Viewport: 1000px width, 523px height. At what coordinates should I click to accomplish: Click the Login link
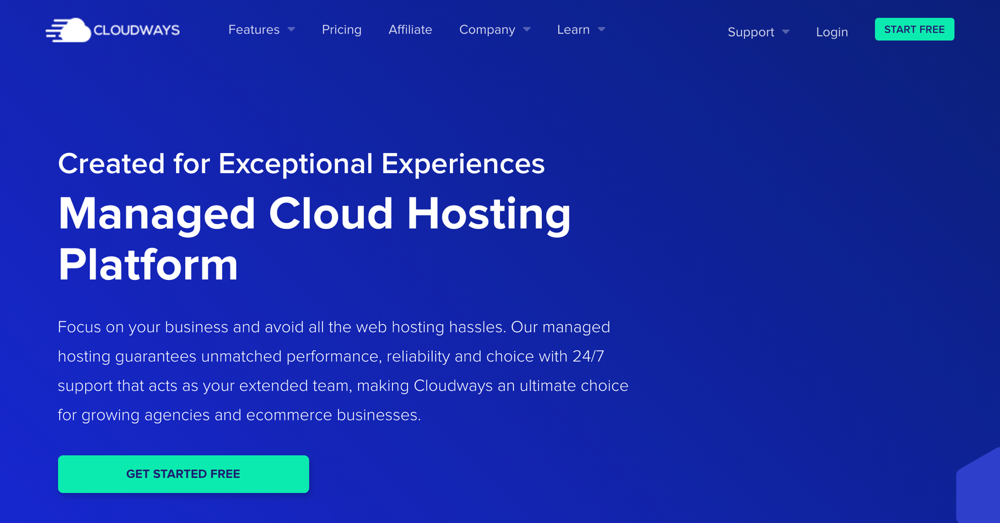832,32
